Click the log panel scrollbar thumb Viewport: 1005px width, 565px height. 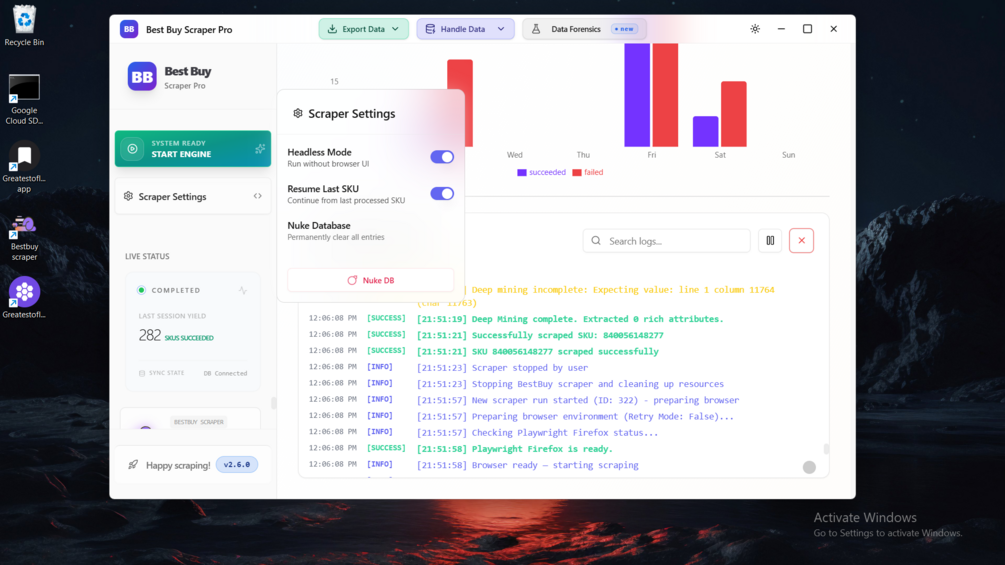(826, 449)
